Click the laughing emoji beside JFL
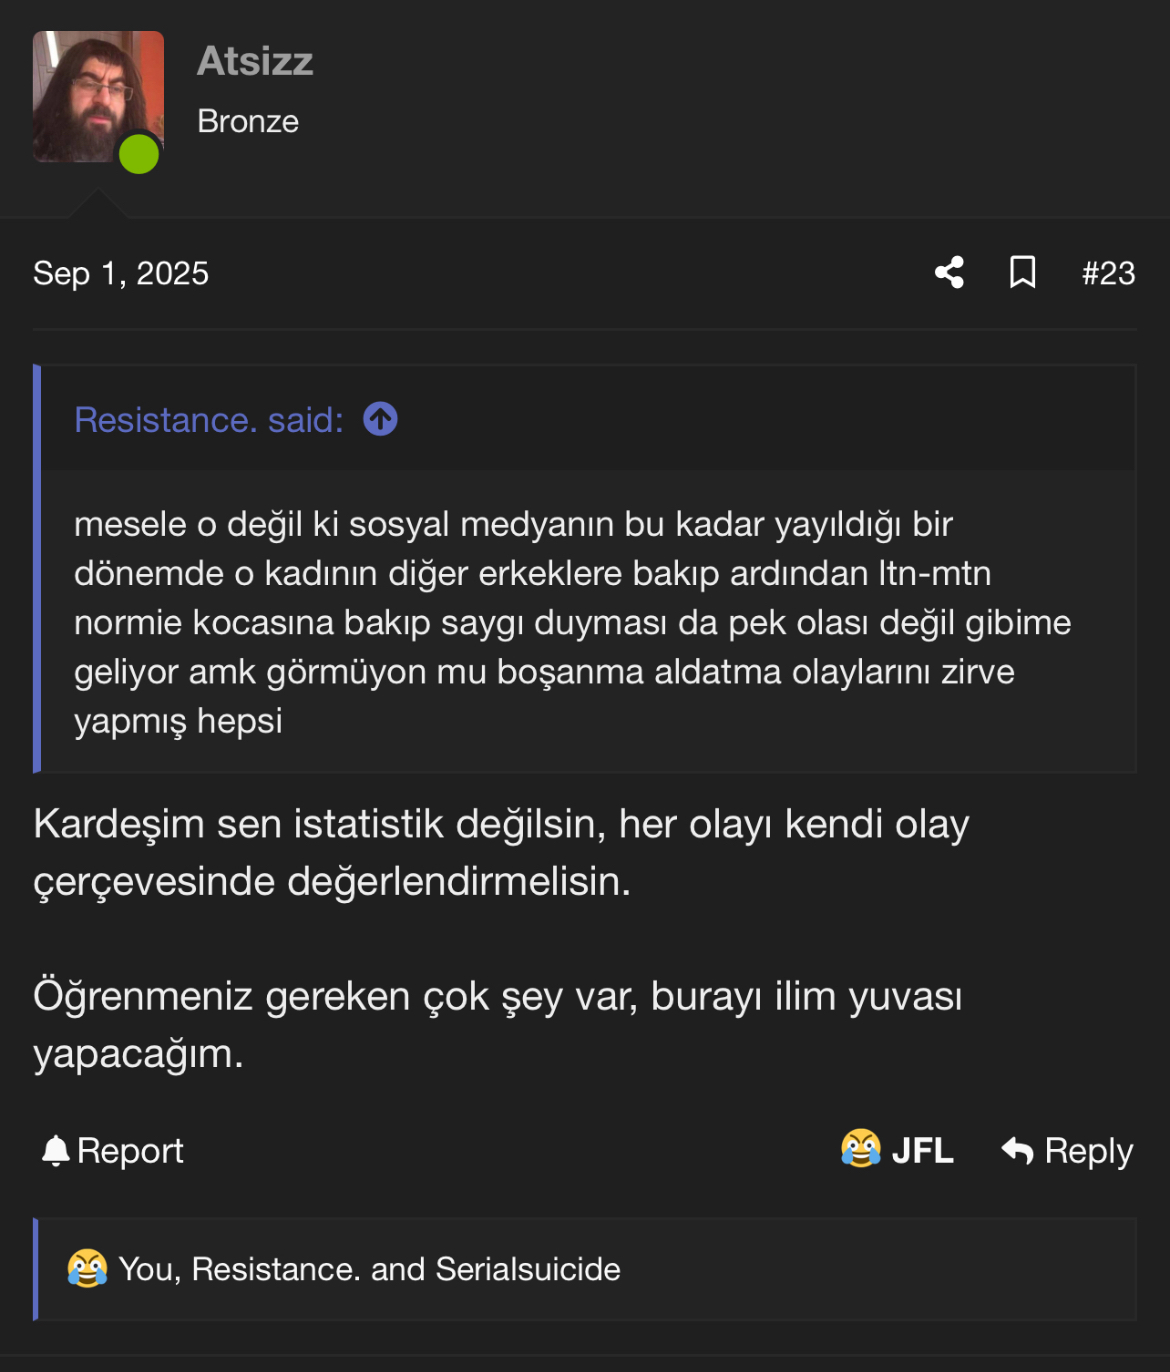 click(x=861, y=1149)
